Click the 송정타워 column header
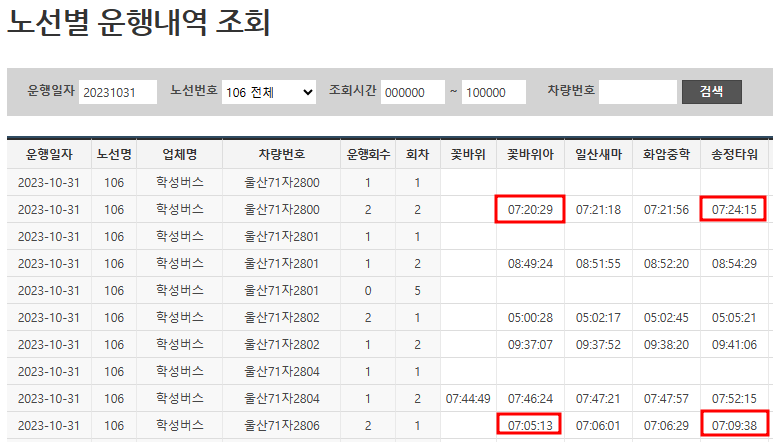Screen dimensions: 773x442 [734, 155]
